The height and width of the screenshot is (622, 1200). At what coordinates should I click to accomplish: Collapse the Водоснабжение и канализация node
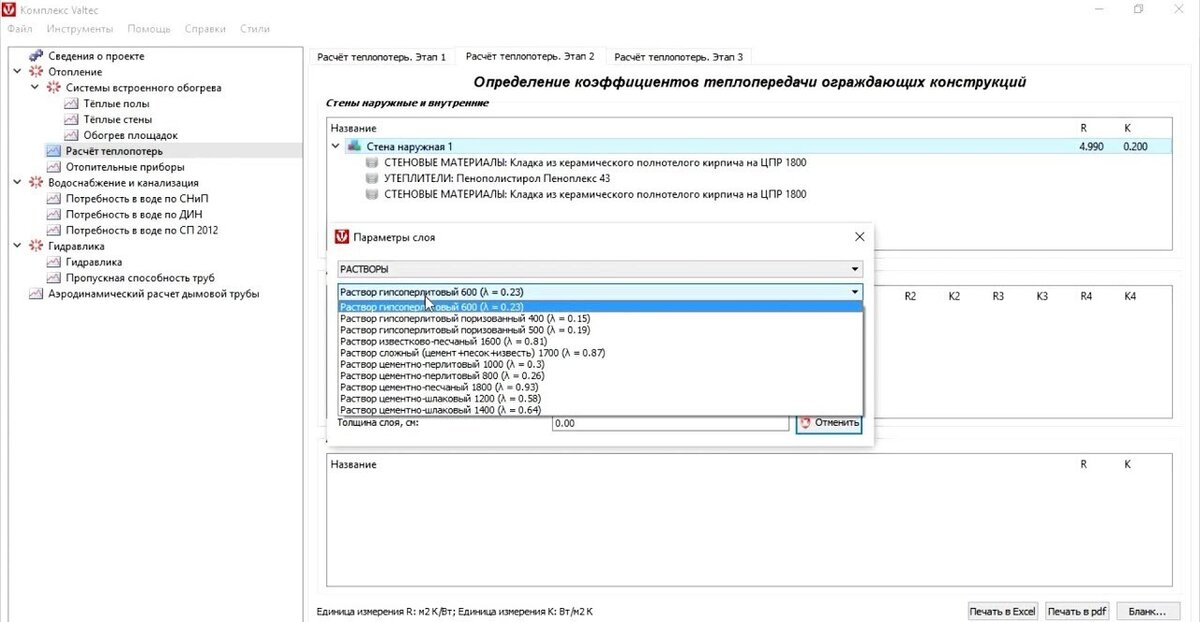coord(18,183)
